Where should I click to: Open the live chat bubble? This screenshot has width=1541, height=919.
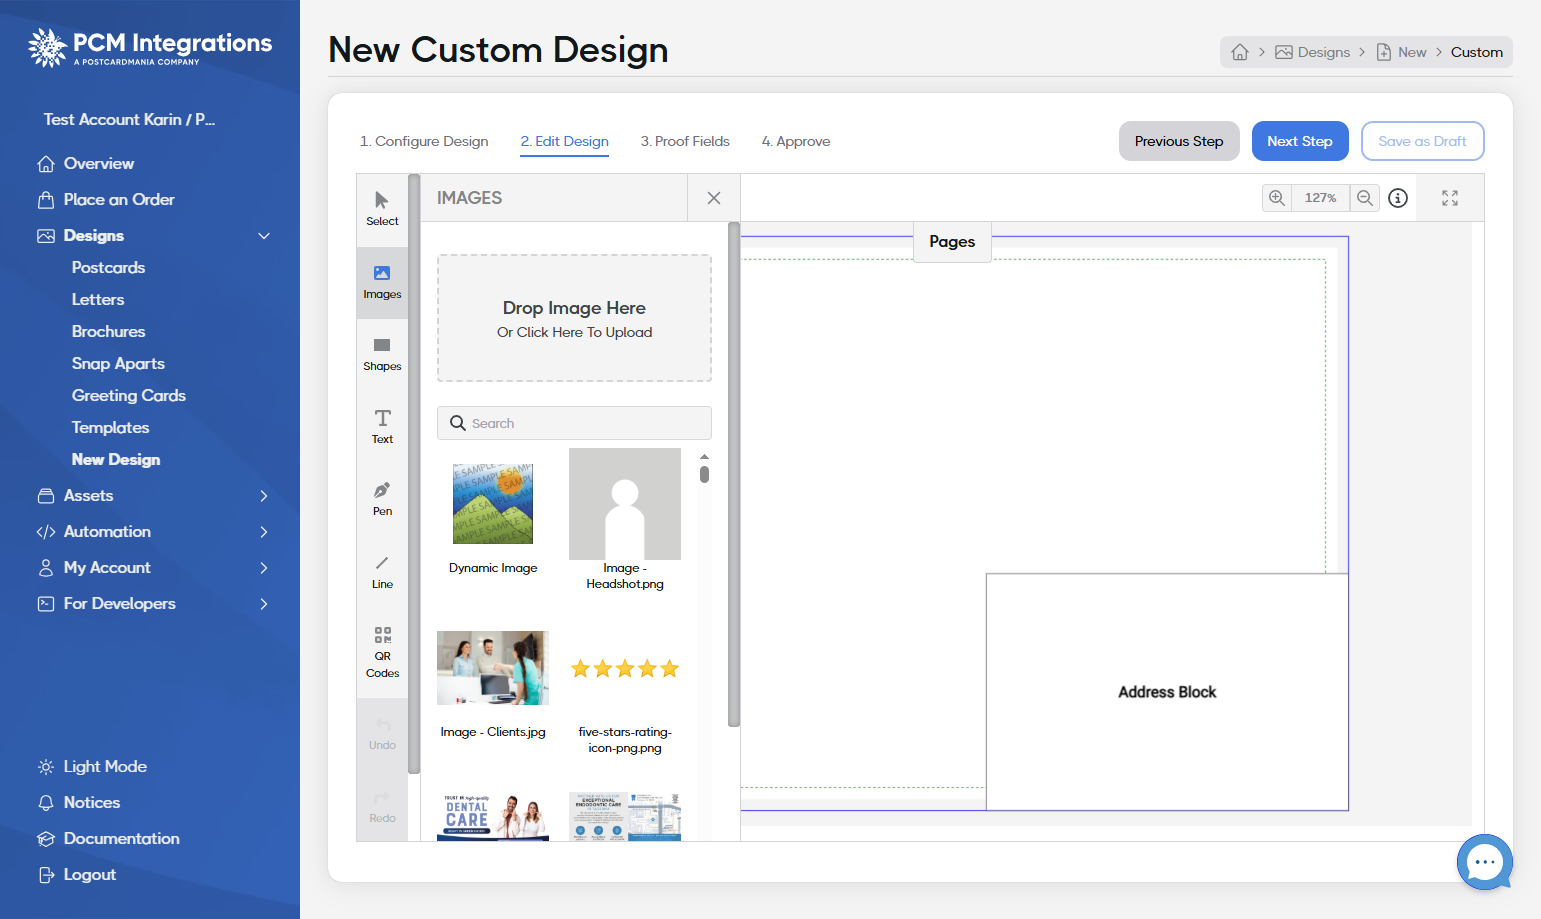coord(1485,862)
